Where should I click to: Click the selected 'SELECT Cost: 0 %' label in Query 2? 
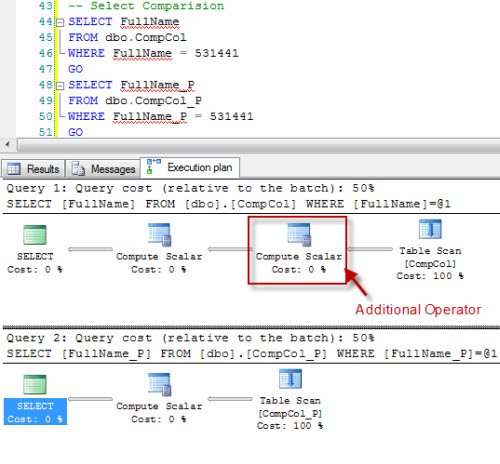tap(35, 412)
